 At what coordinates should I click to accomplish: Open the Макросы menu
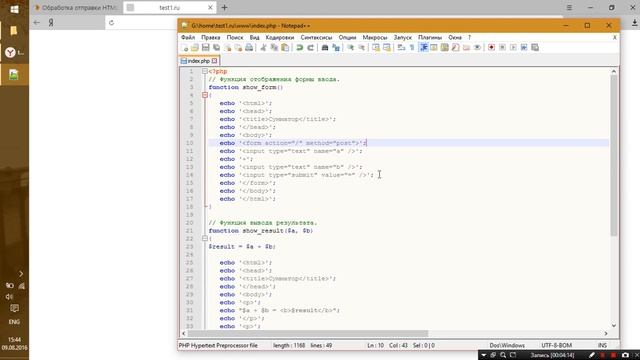[x=375, y=37]
